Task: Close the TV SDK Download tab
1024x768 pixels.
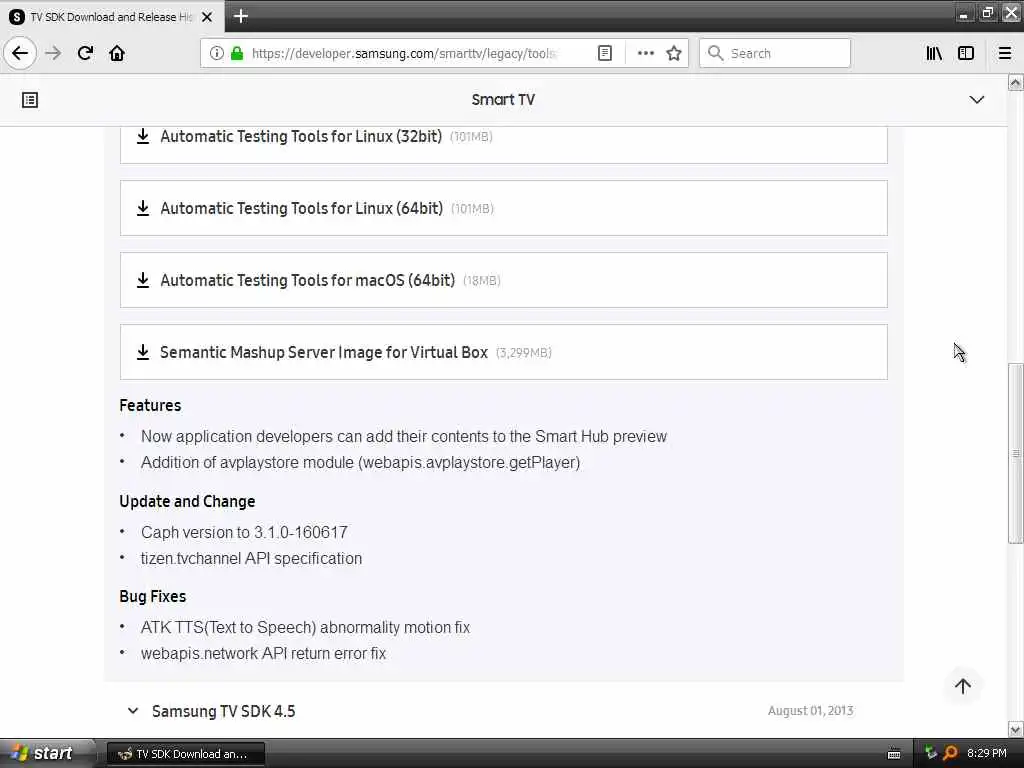Action: coord(207,16)
